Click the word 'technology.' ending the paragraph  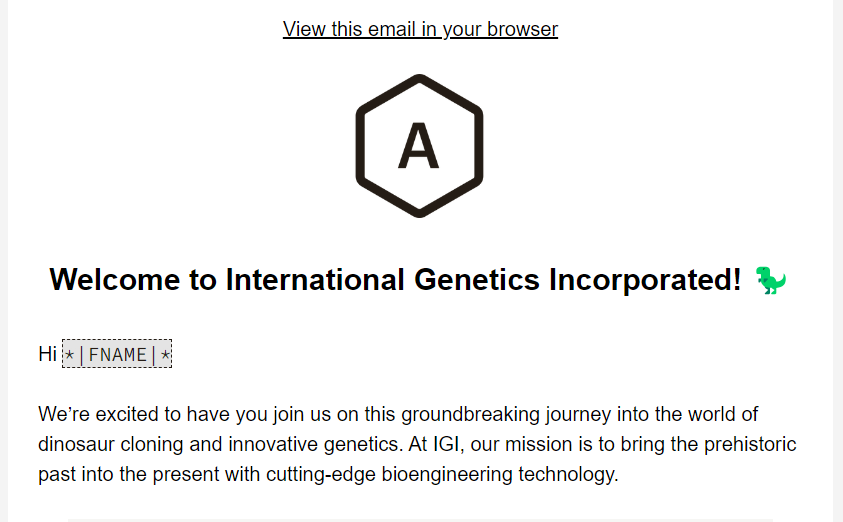click(x=568, y=475)
